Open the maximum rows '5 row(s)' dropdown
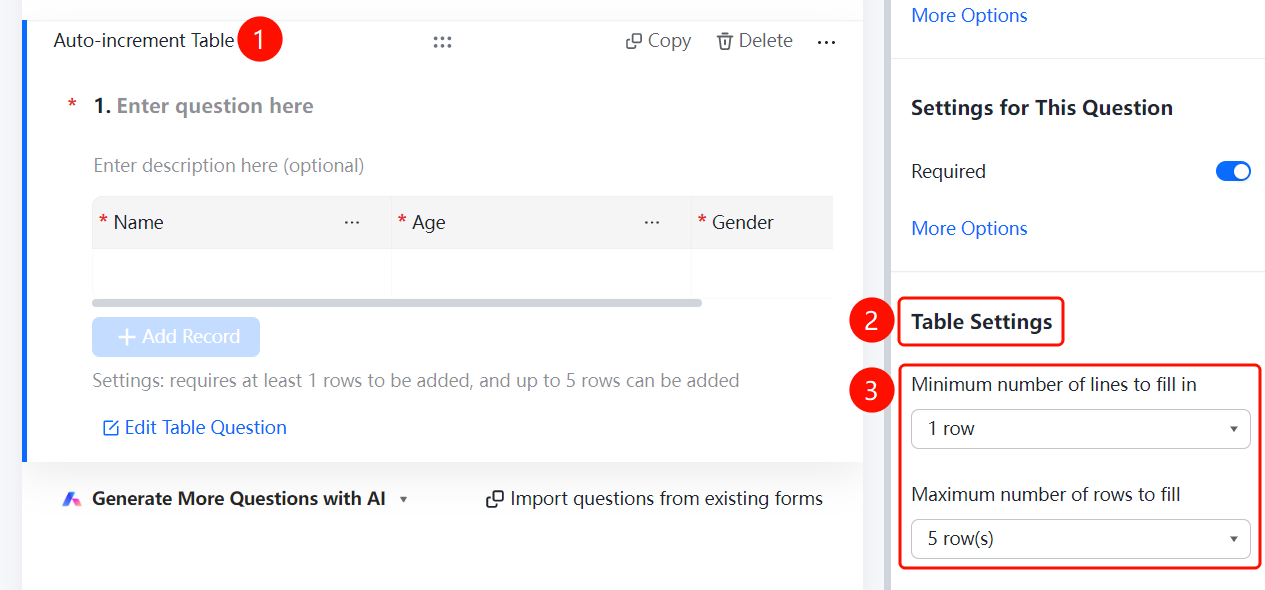Viewport: 1265px width, 590px height. coord(1081,539)
